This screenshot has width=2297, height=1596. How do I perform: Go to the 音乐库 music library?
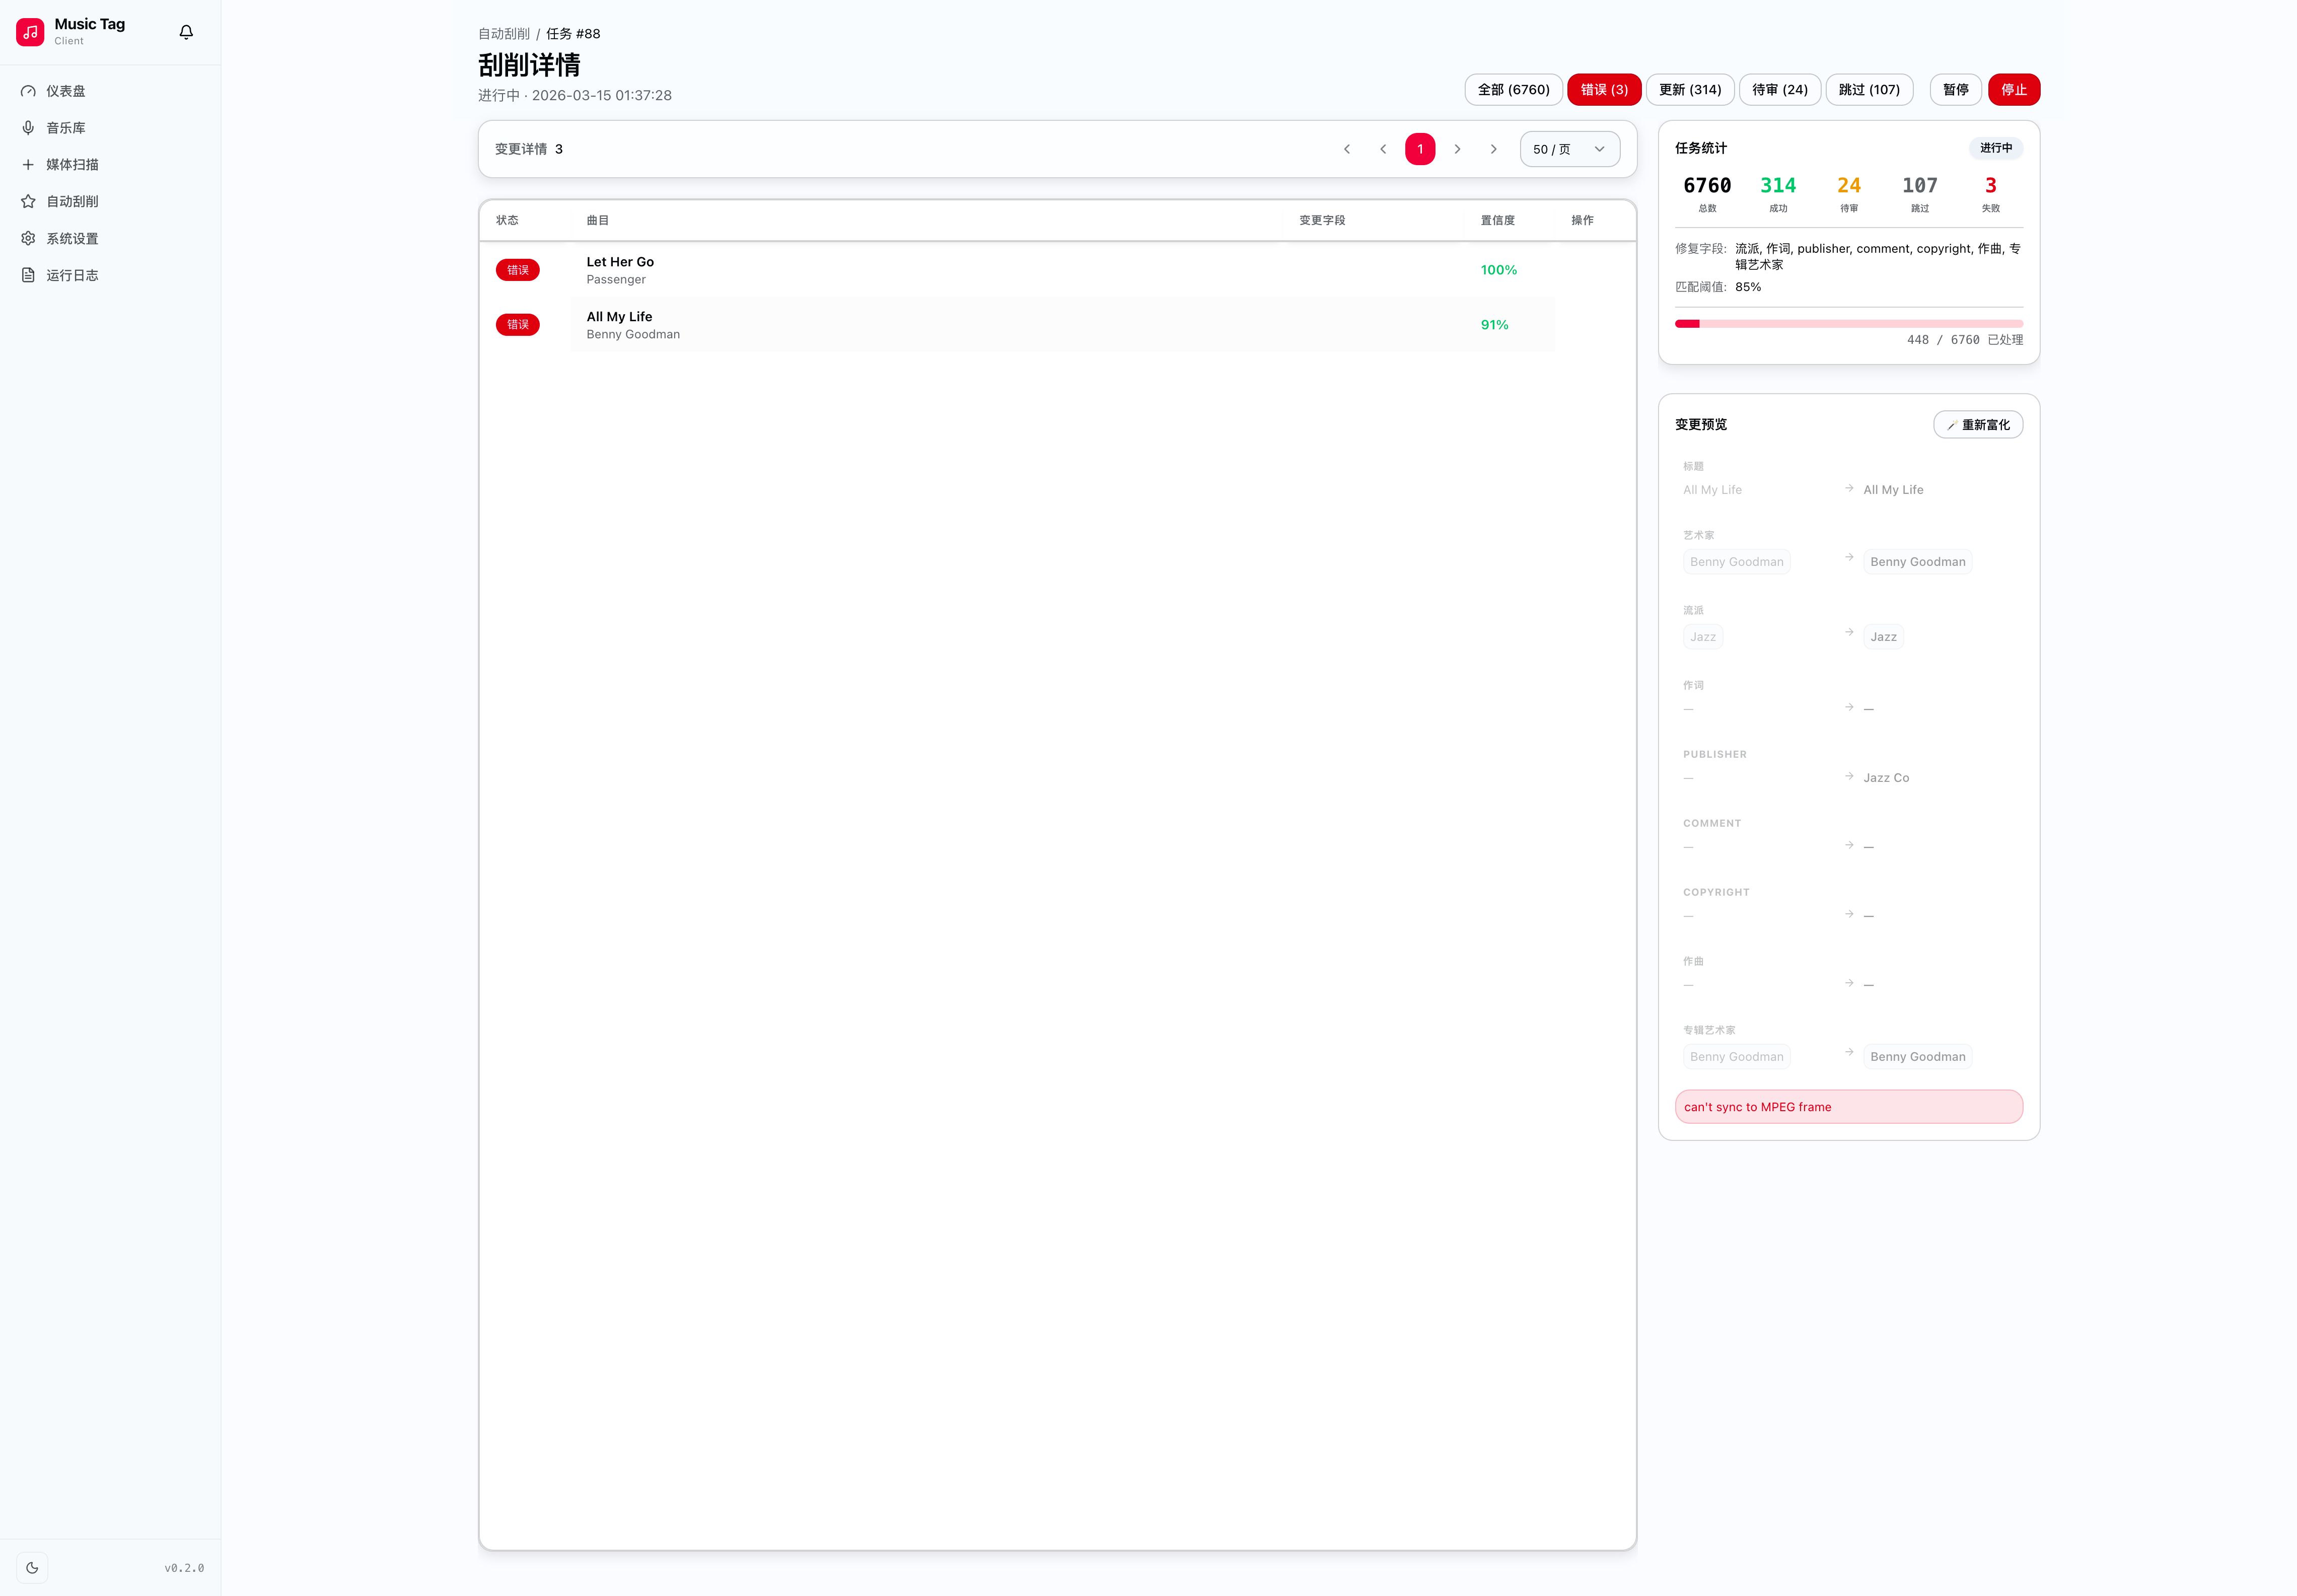point(66,128)
